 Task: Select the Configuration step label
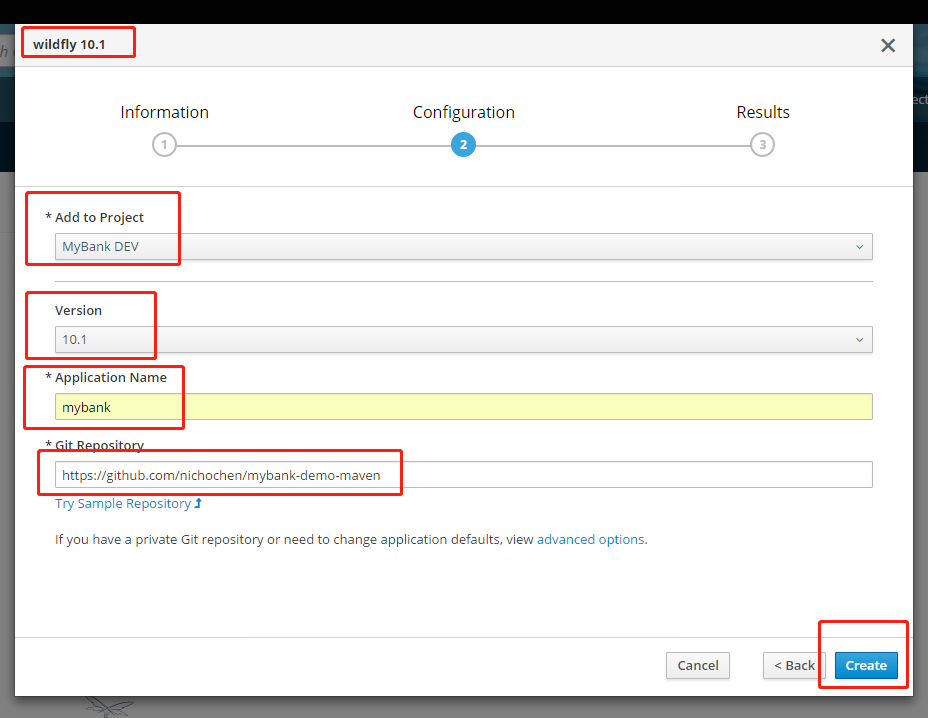(x=463, y=112)
